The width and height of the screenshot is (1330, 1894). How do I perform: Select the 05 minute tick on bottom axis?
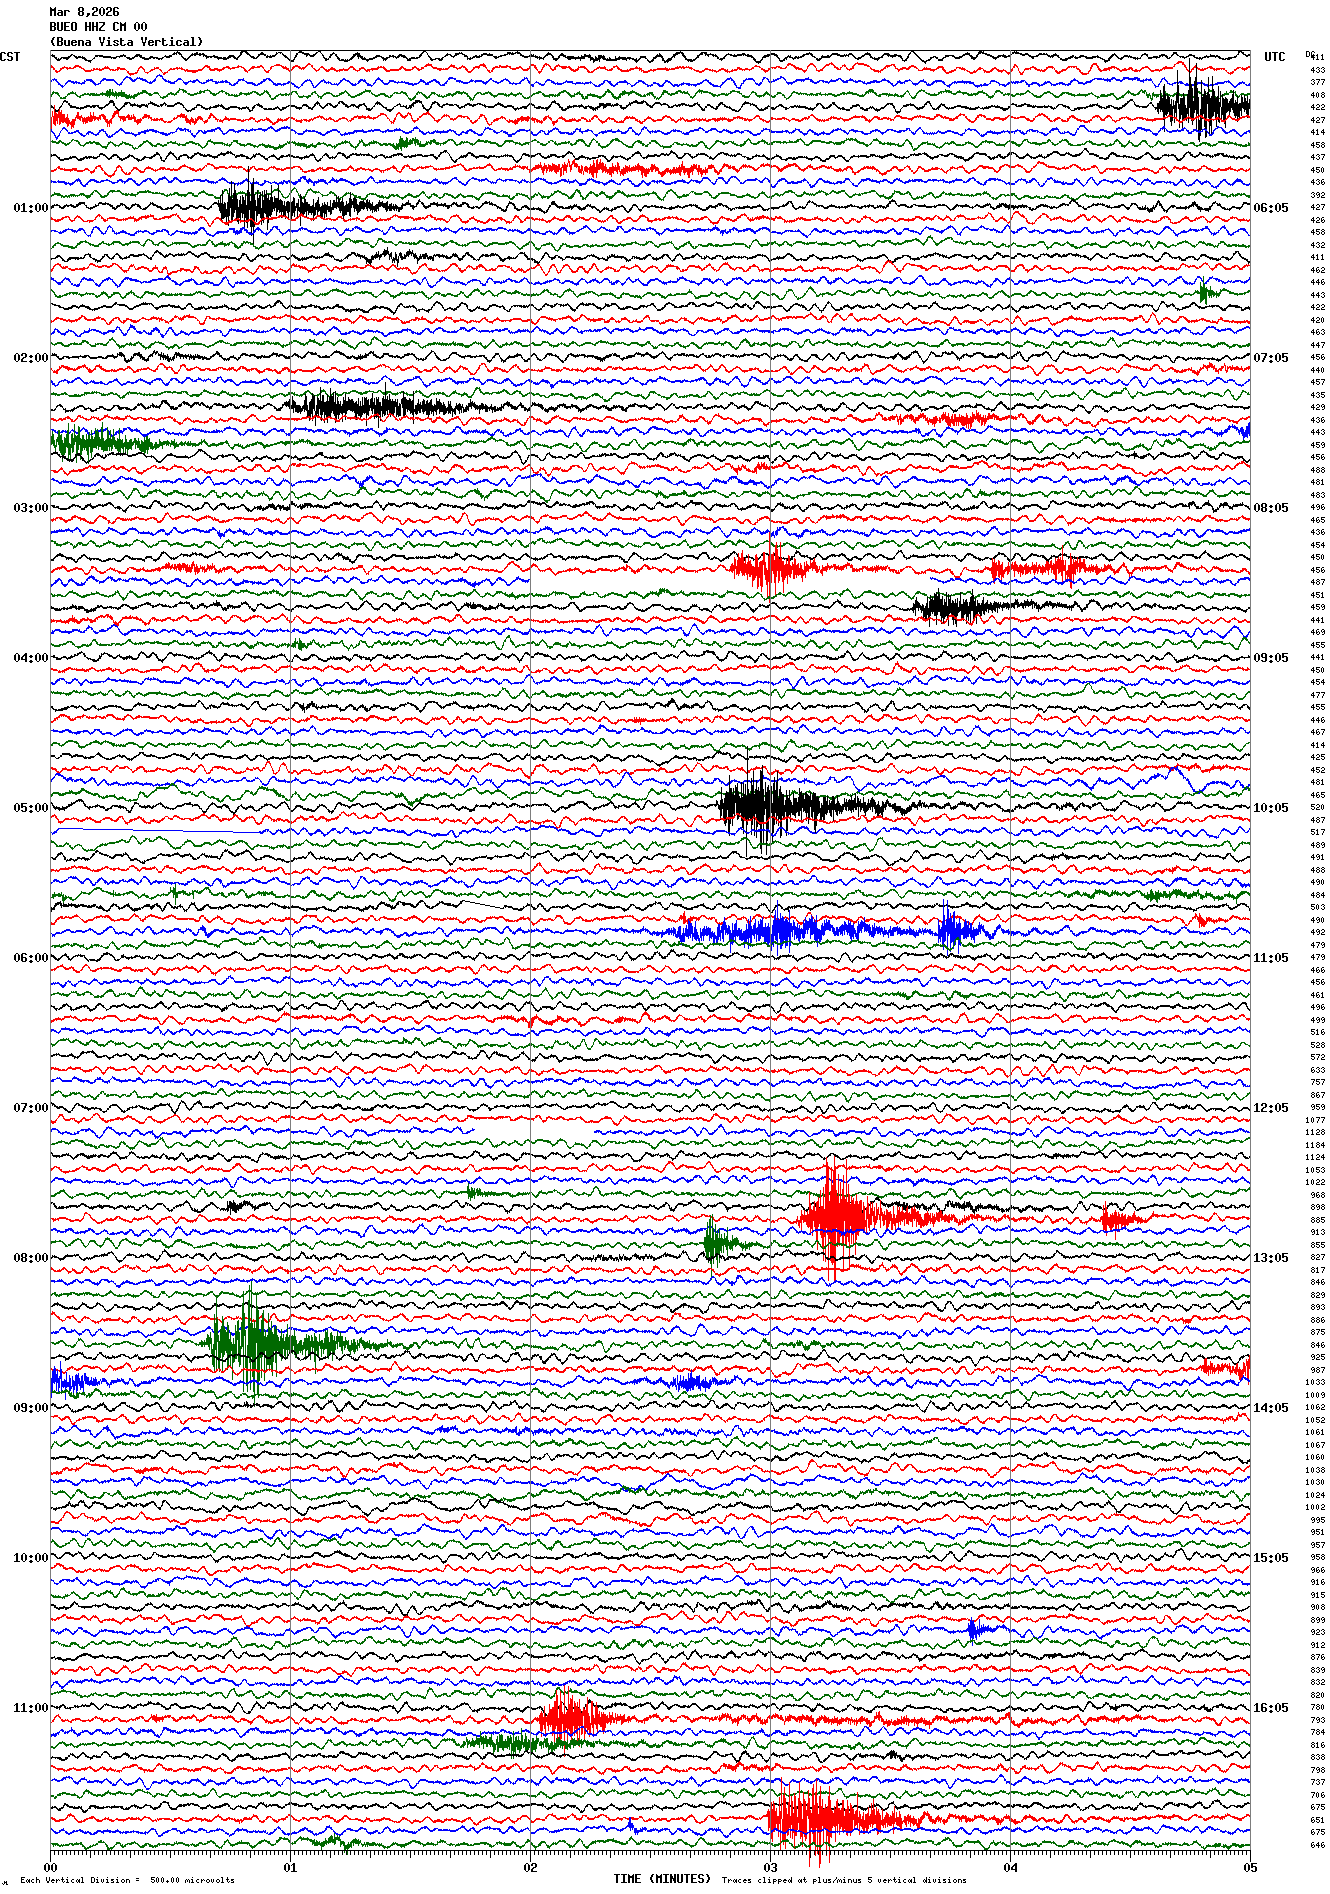click(x=1249, y=1867)
